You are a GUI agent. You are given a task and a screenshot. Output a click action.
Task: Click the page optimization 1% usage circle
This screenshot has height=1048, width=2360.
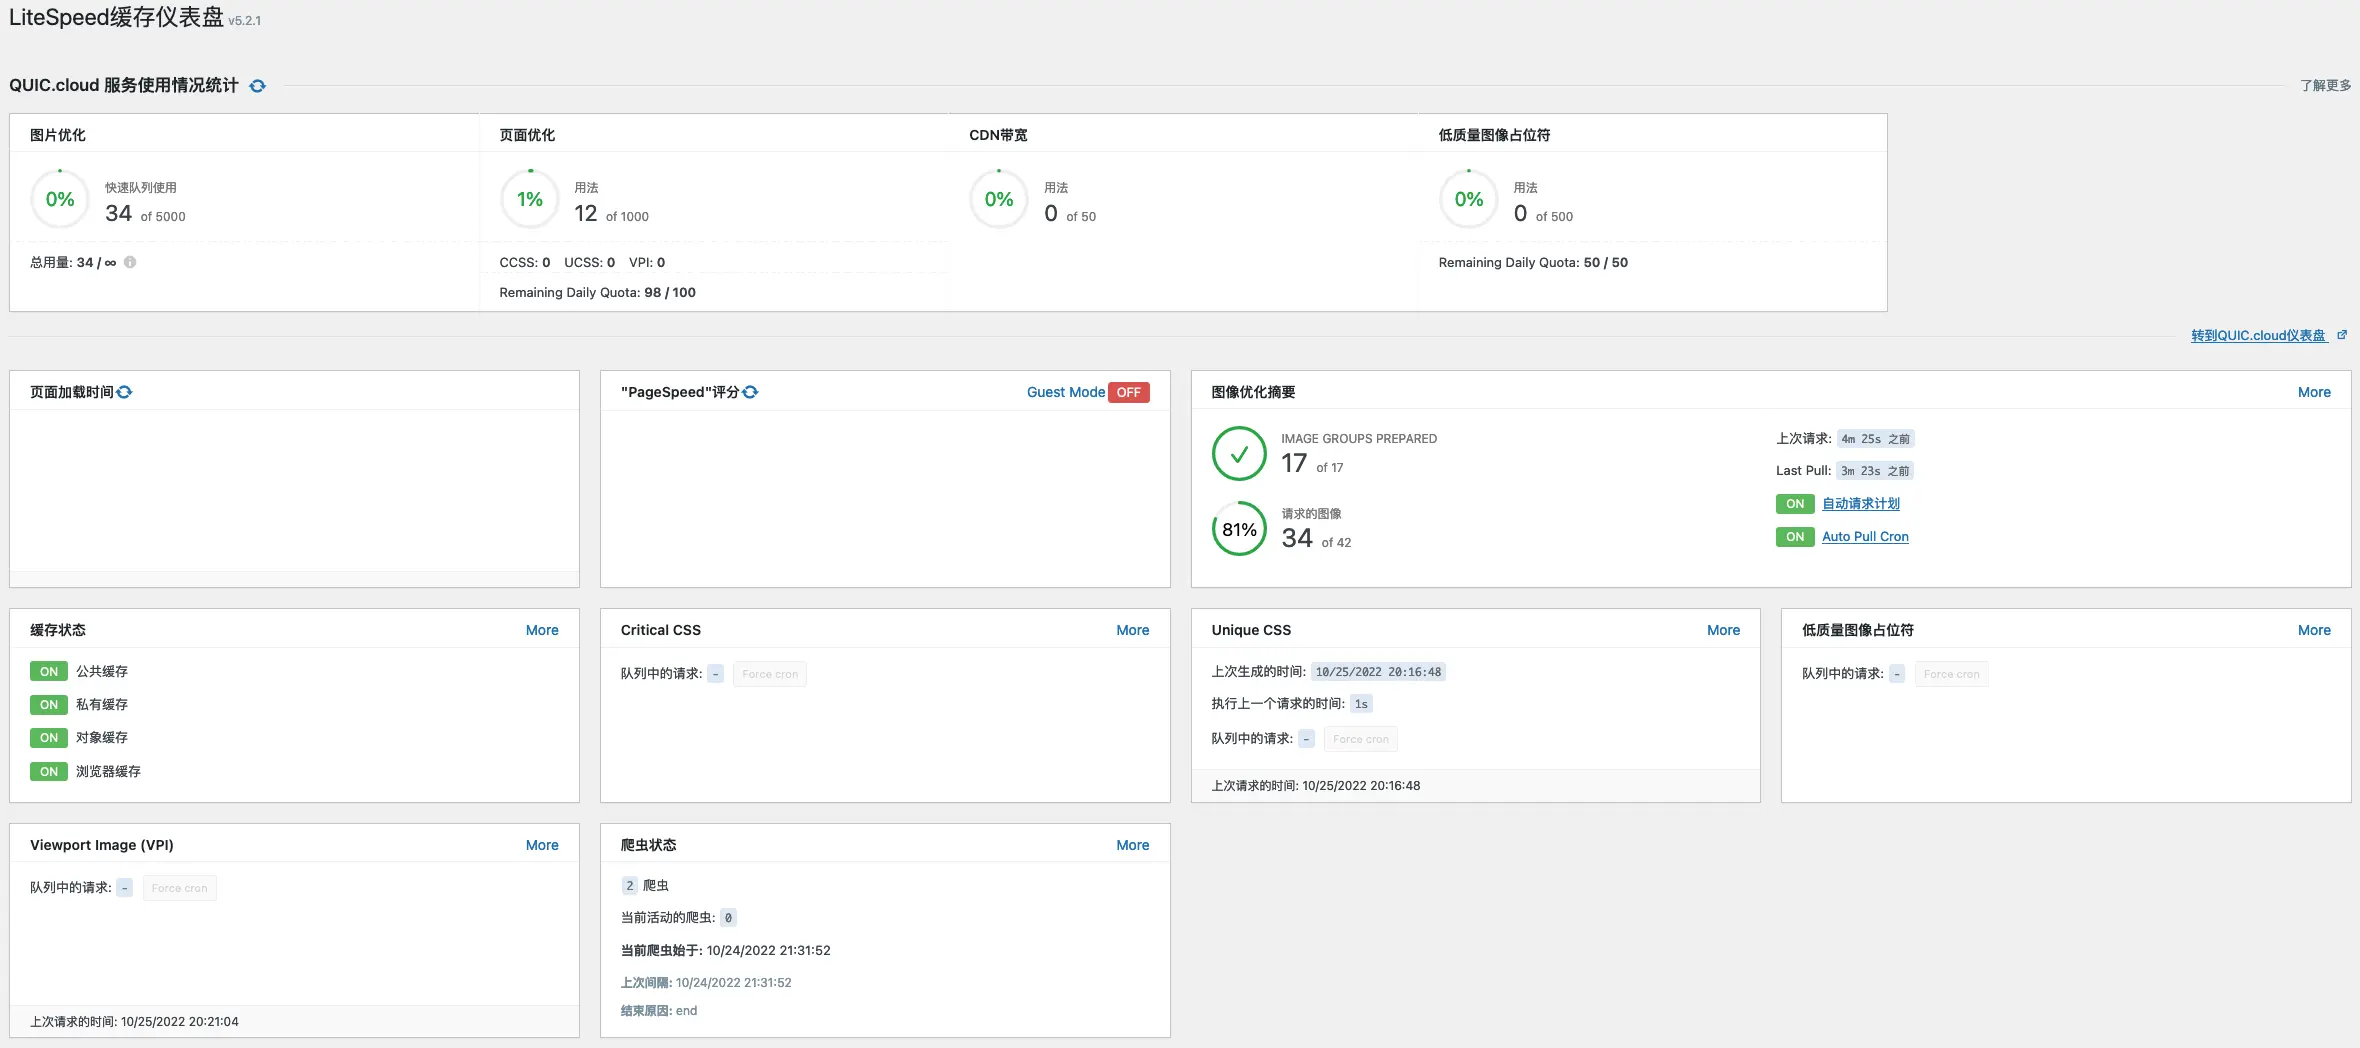pos(529,199)
